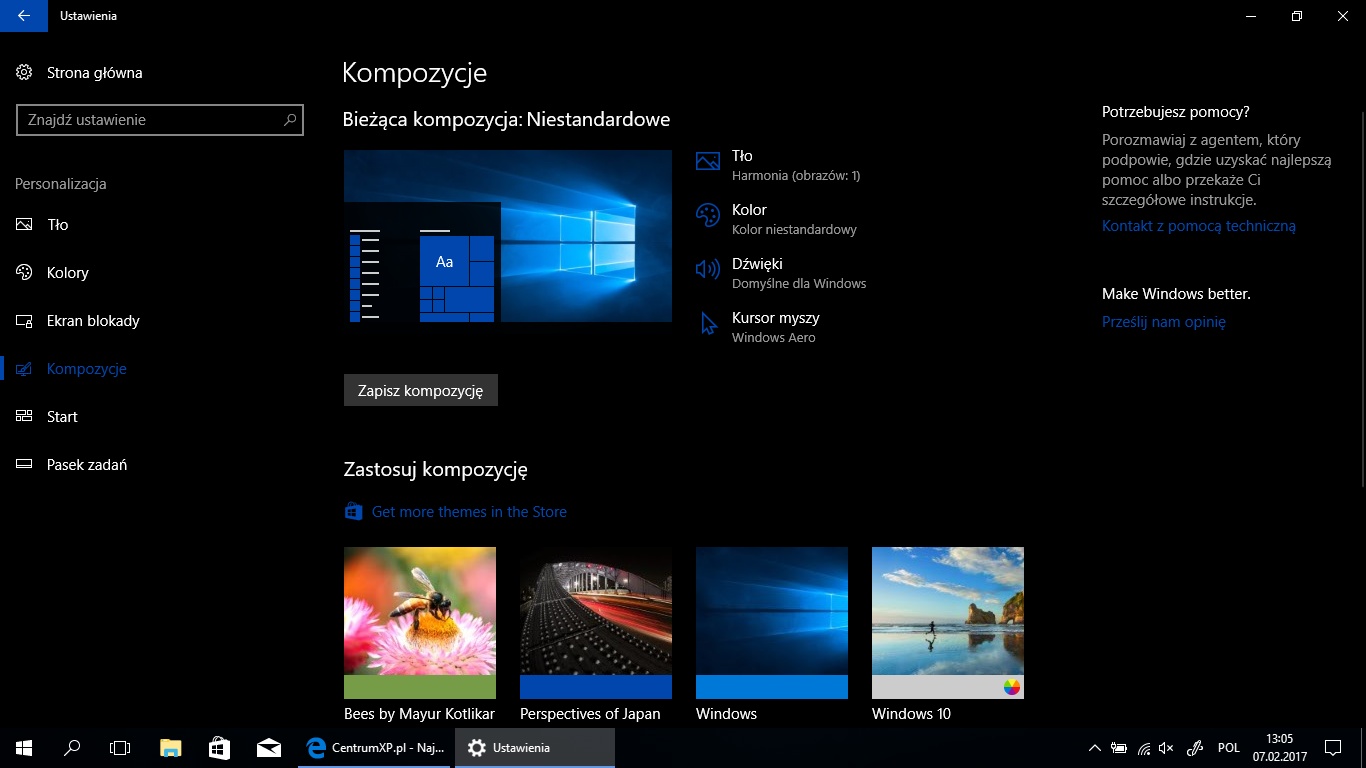This screenshot has height=768, width=1366.
Task: Click Ustawienia taskbar window button
Action: [x=535, y=747]
